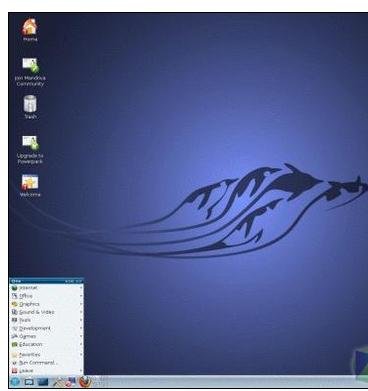Open the Tools submenu
The width and height of the screenshot is (368, 391).
46,320
